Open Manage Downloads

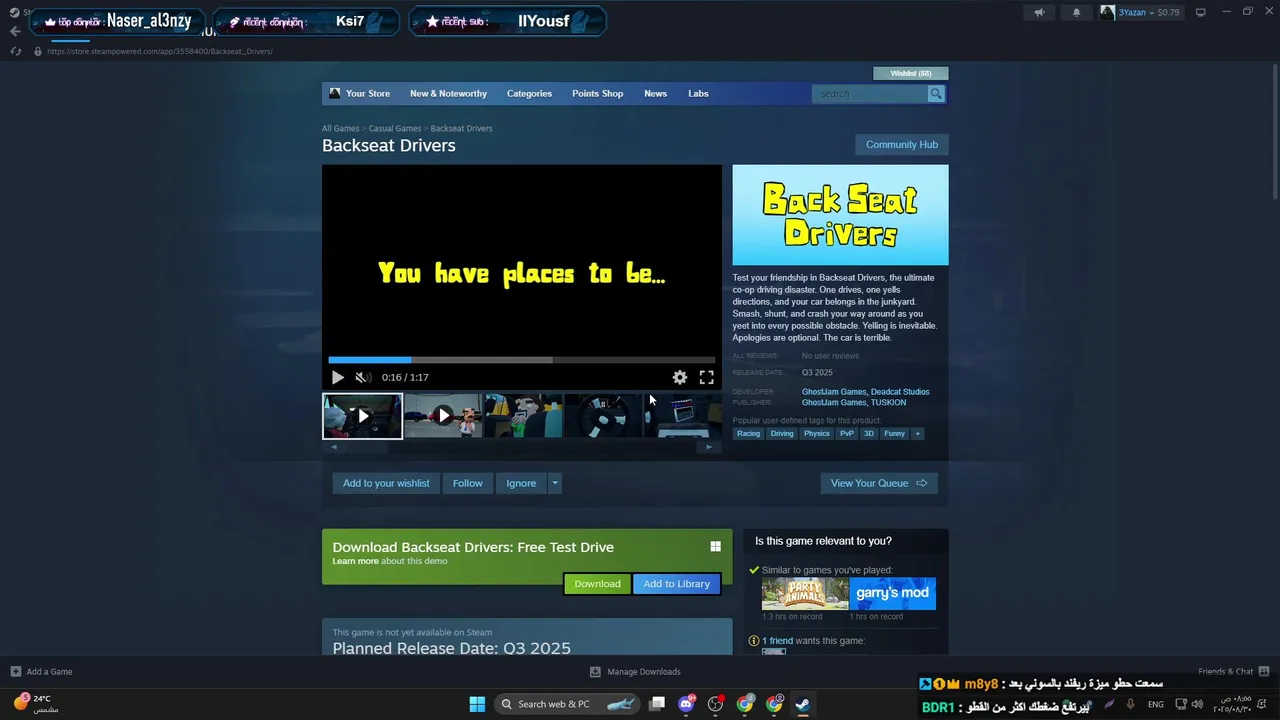tap(635, 672)
